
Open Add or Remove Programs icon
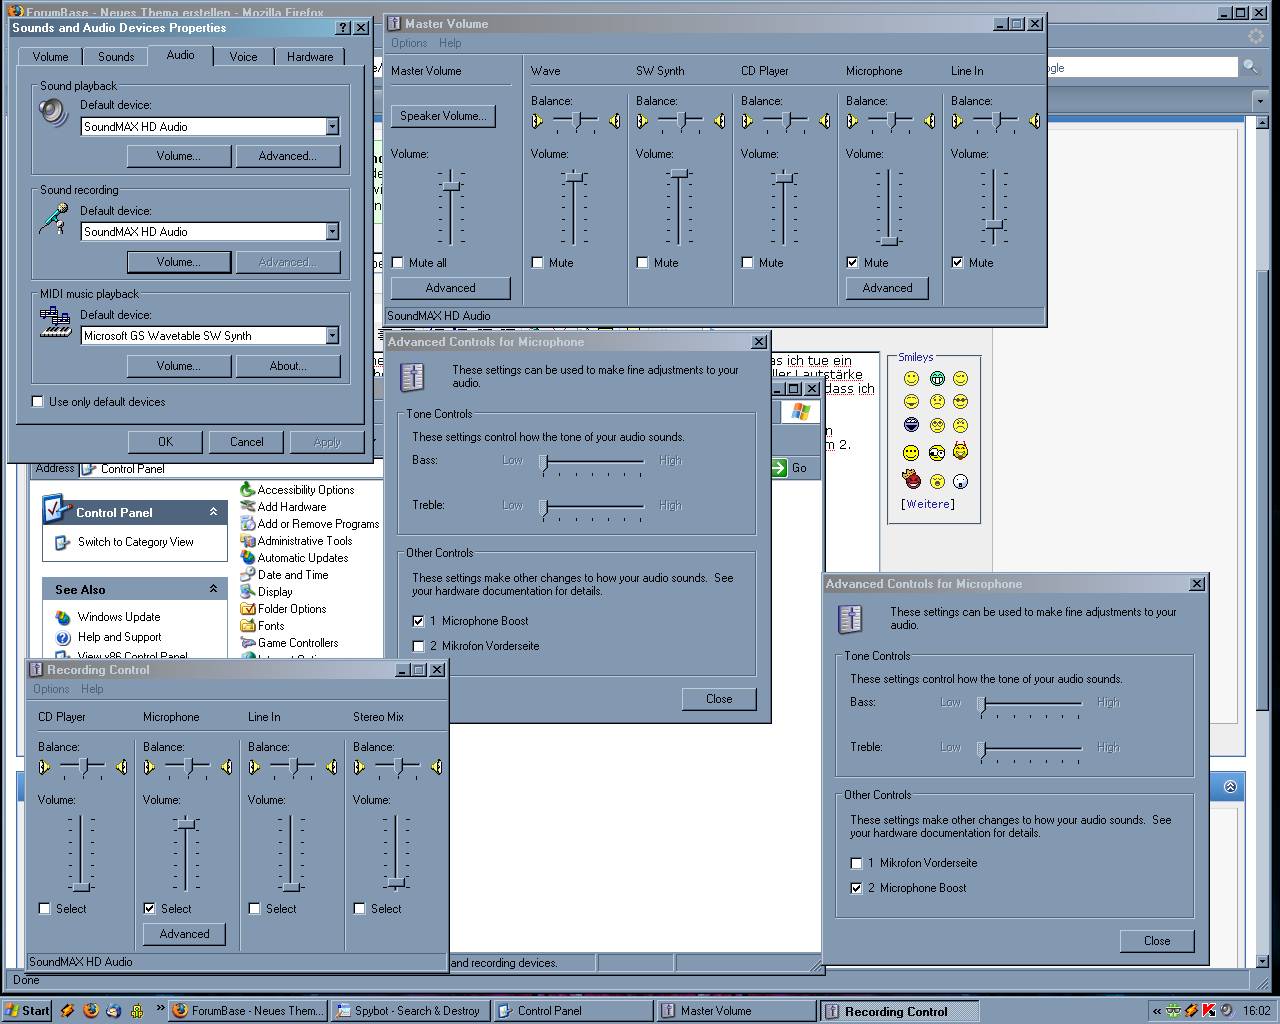[248, 524]
